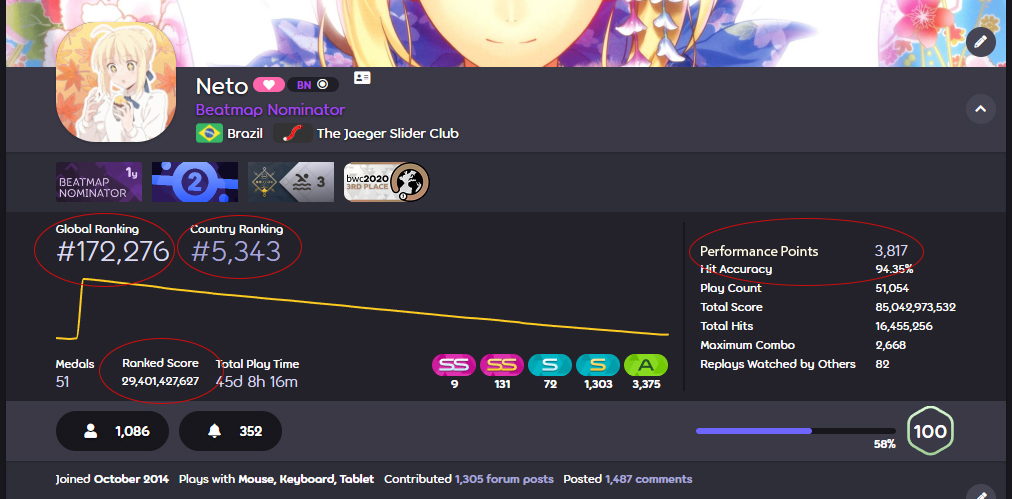The image size is (1012, 499).
Task: Click the followers button showing 1,086
Action: (x=112, y=431)
